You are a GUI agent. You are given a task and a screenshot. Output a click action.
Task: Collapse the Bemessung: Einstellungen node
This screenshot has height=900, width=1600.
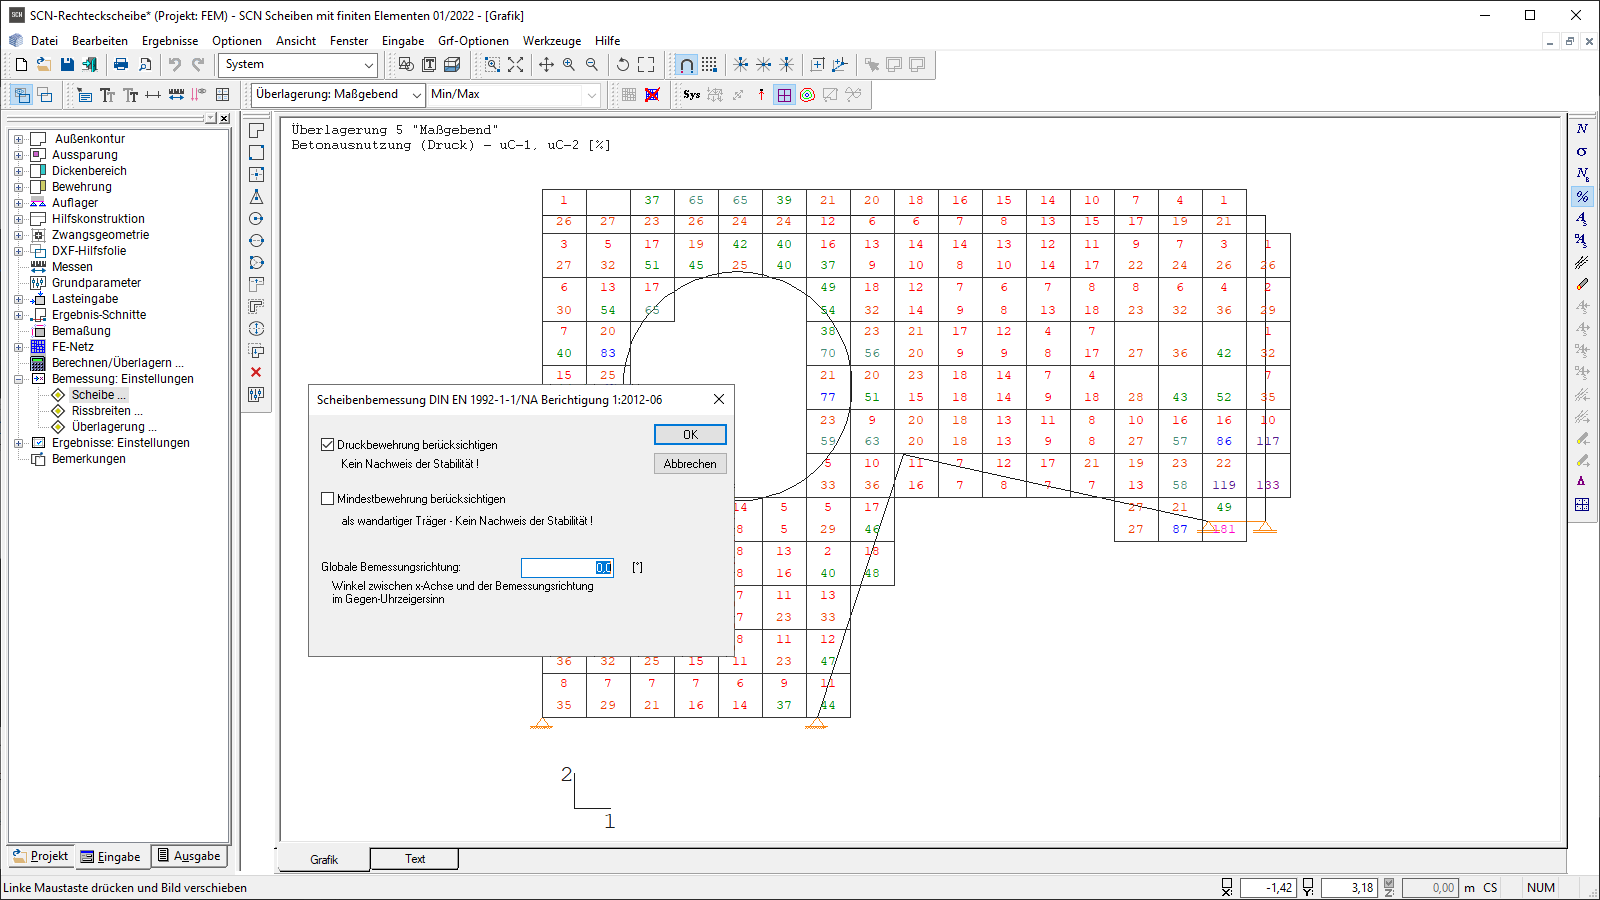[18, 379]
